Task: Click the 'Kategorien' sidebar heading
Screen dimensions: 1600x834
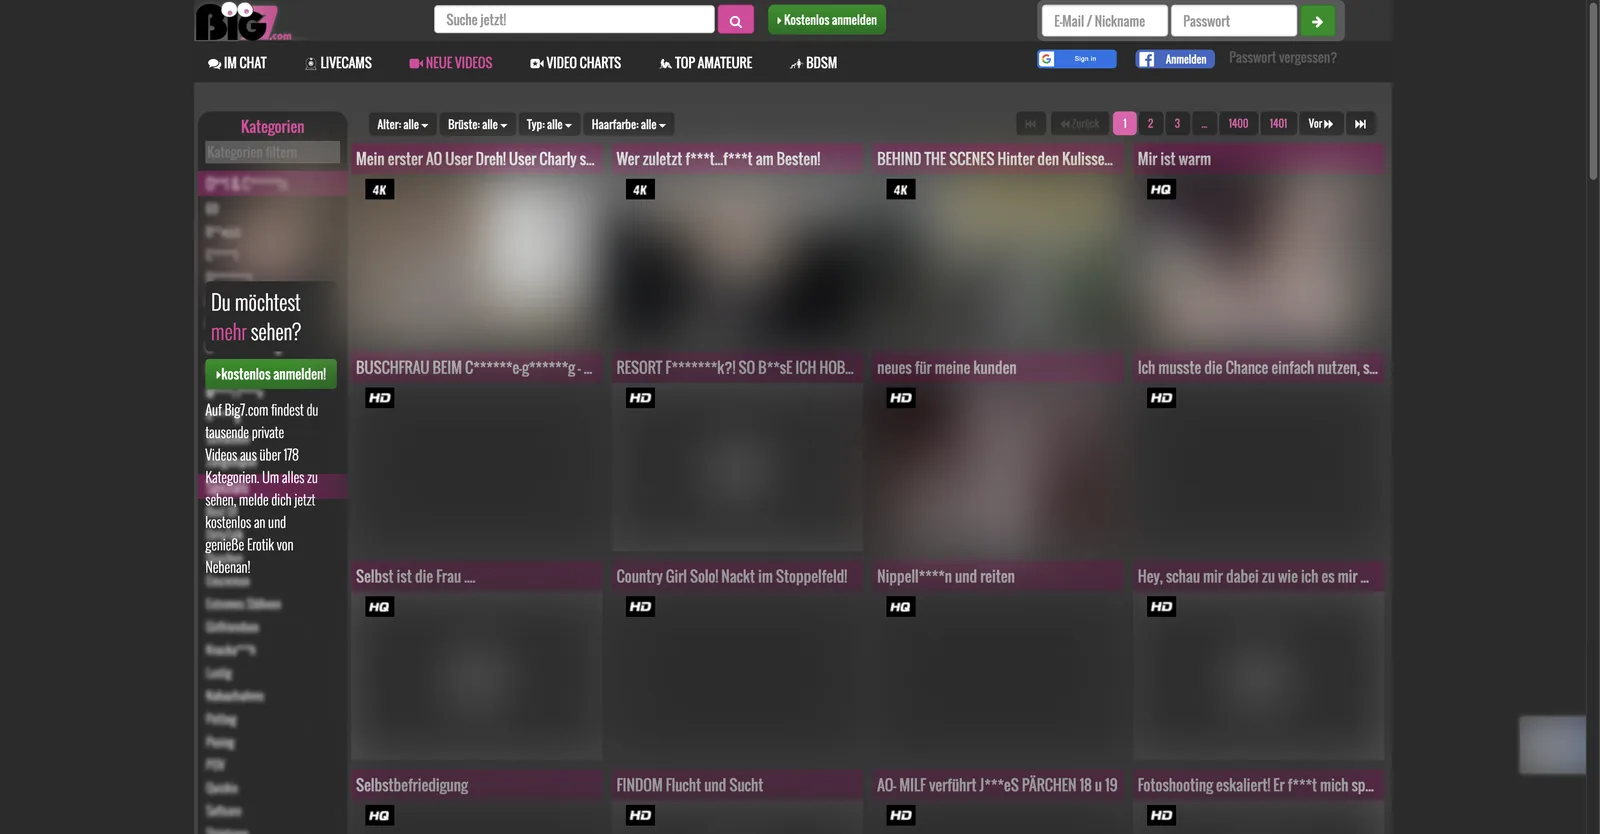Action: click(x=272, y=126)
